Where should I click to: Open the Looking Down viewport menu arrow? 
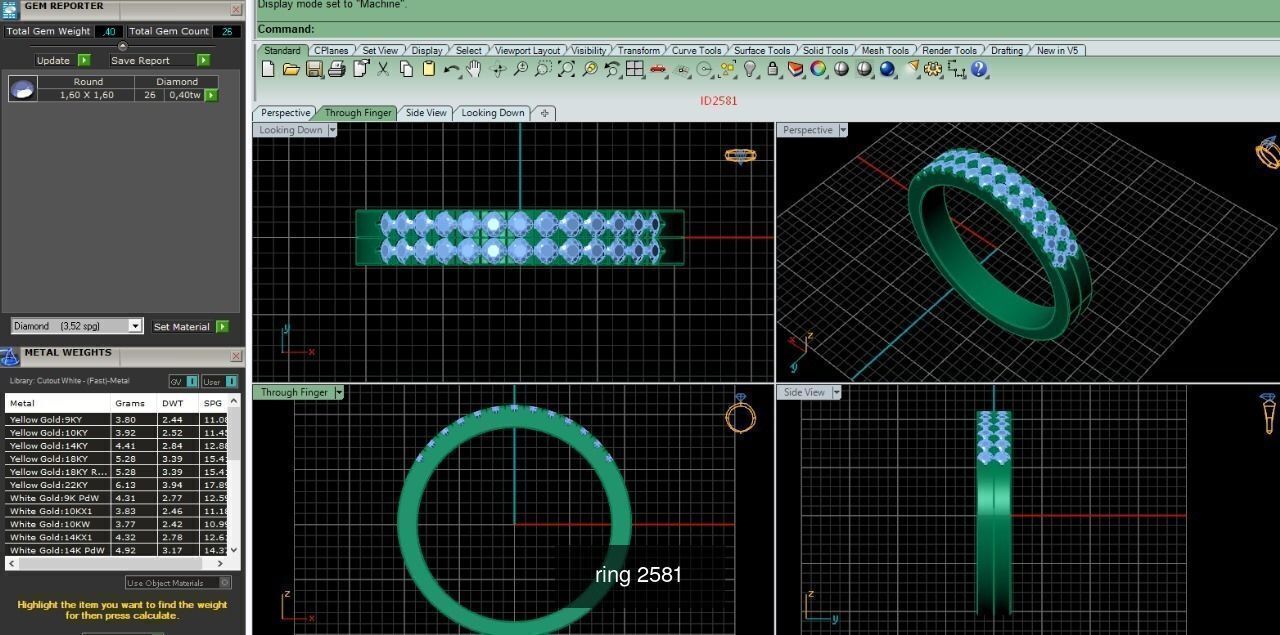(x=332, y=130)
